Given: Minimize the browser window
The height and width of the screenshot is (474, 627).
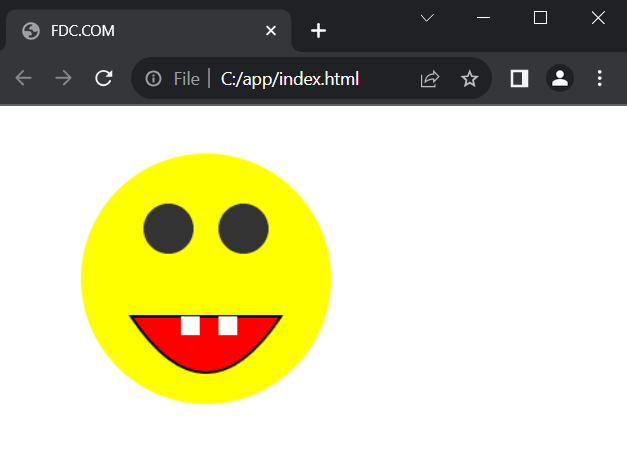Looking at the screenshot, I should [483, 18].
